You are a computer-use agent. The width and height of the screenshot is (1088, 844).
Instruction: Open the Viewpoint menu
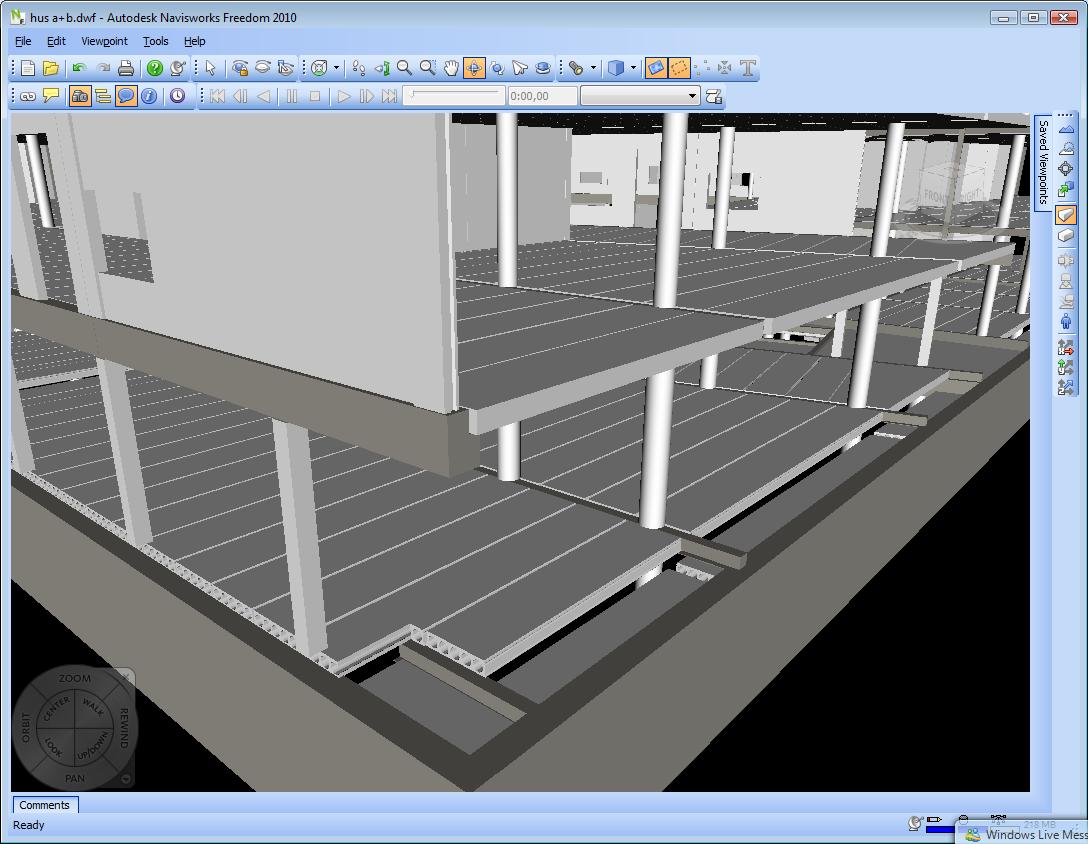click(x=104, y=41)
